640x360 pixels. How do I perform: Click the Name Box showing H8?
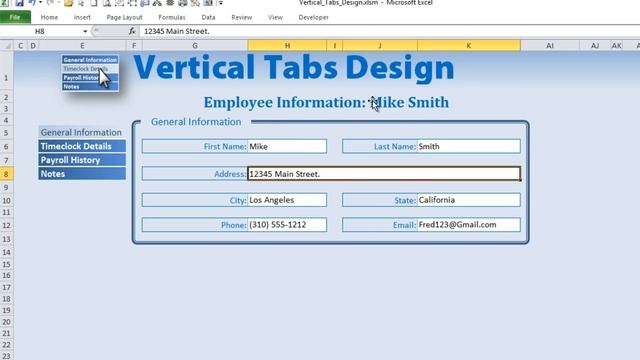point(41,31)
